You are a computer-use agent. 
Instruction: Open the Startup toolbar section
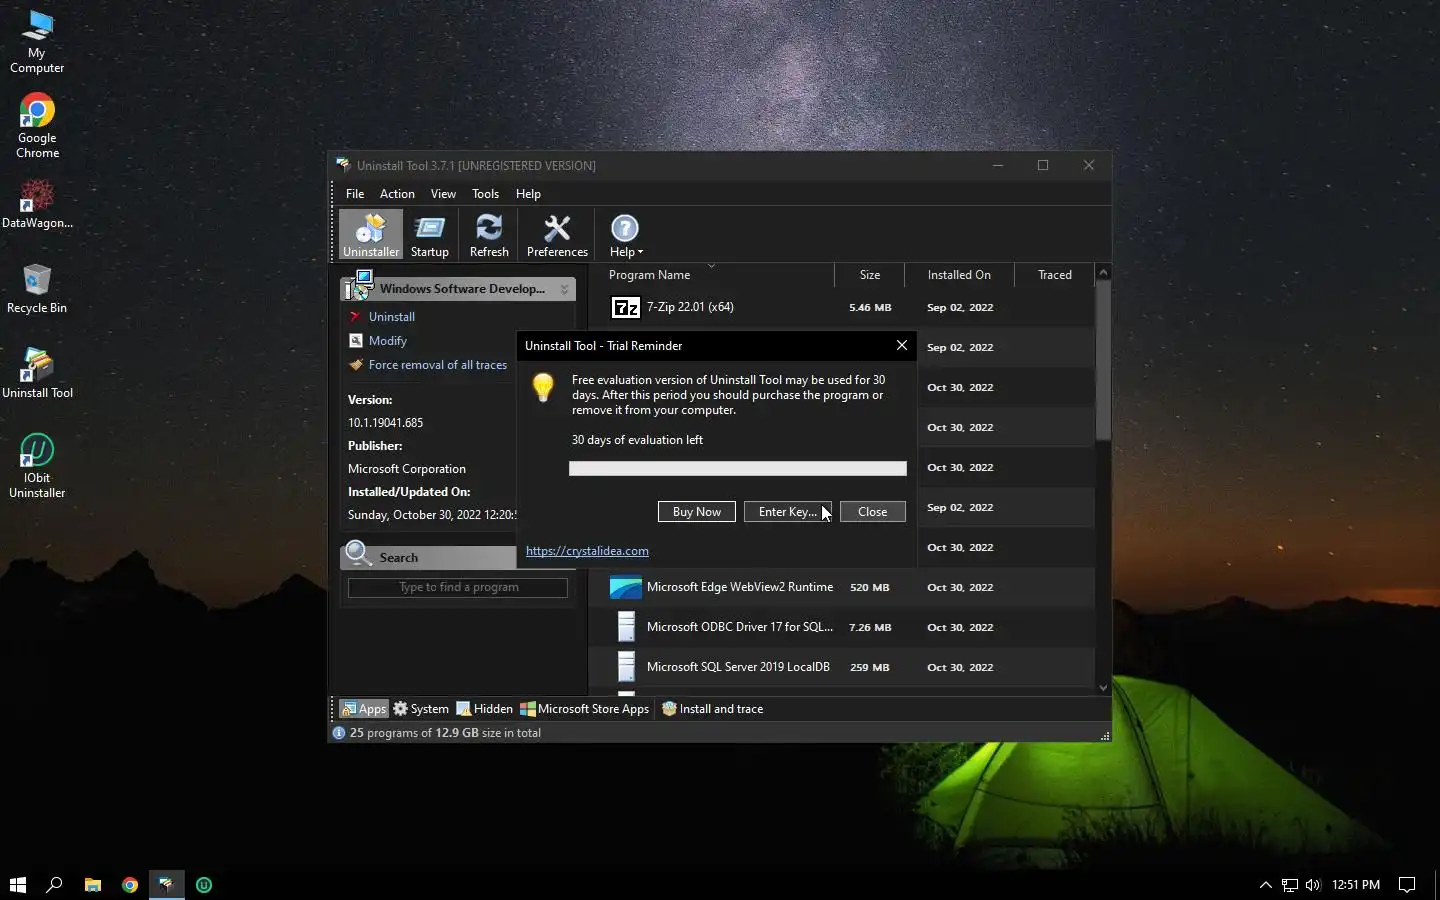point(430,235)
